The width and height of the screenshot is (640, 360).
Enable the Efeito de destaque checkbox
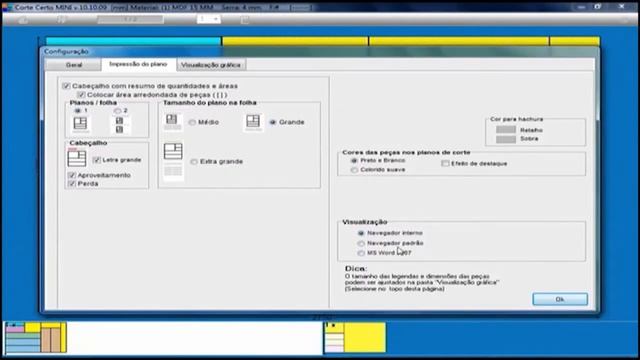[x=445, y=163]
